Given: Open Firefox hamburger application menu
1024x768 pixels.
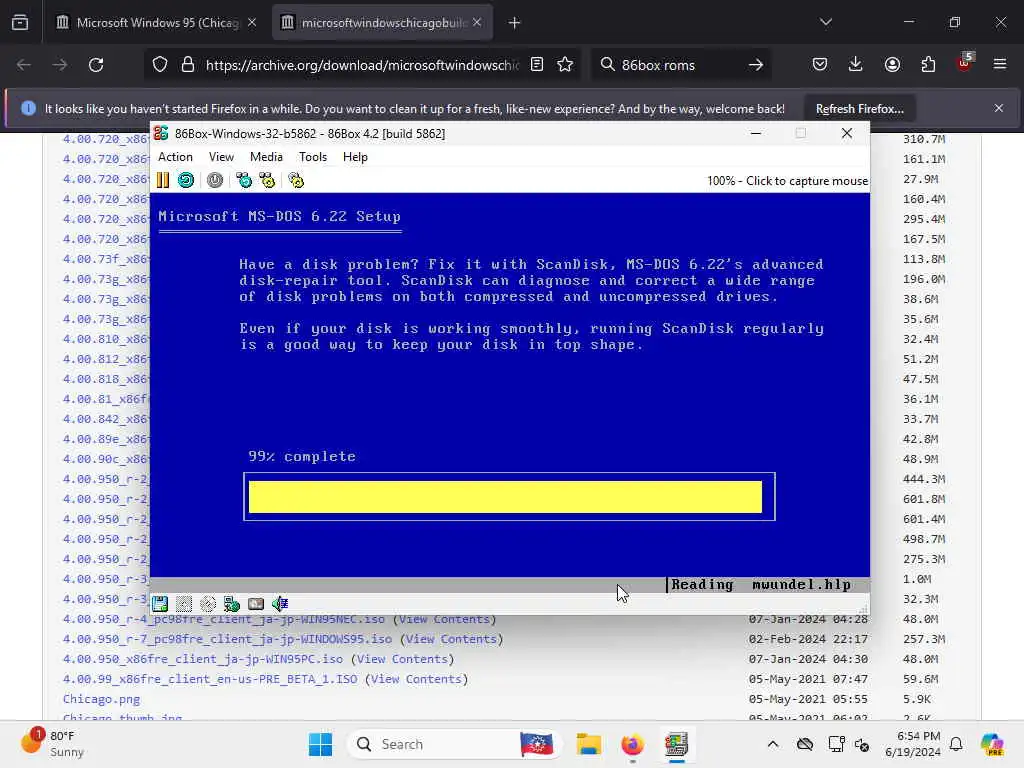Looking at the screenshot, I should [x=1000, y=64].
